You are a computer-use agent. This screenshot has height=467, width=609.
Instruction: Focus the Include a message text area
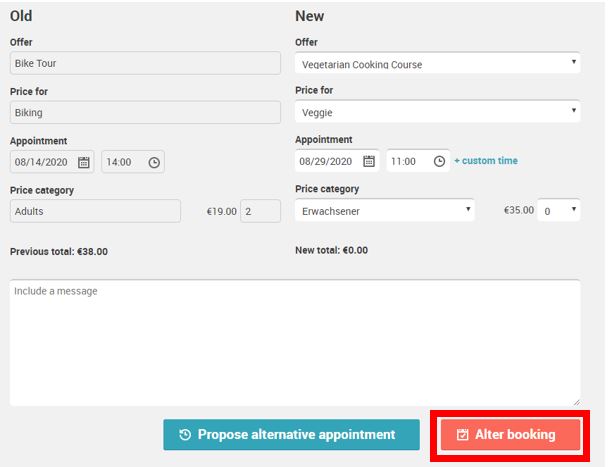point(295,343)
